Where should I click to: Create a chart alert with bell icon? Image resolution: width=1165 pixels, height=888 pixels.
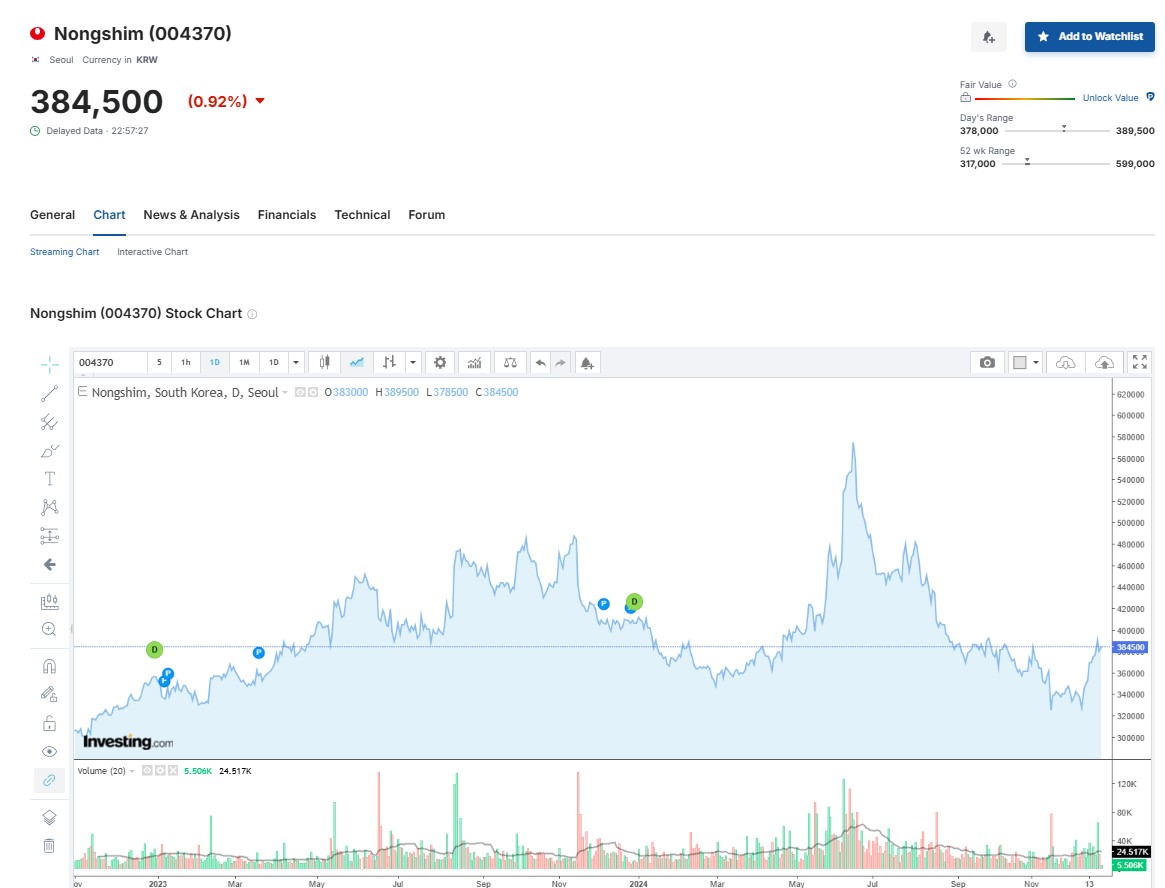pyautogui.click(x=587, y=363)
